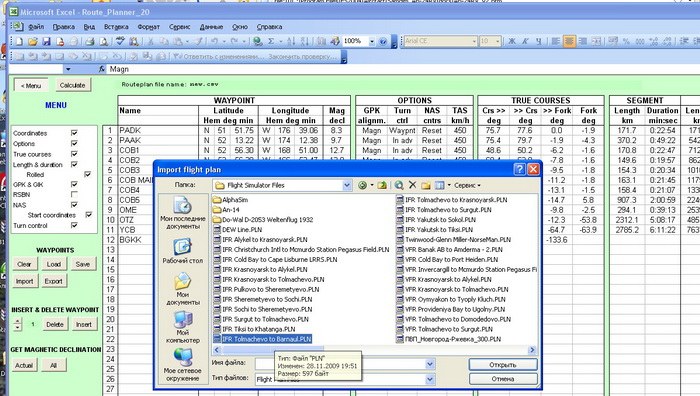700x396 pixels.
Task: Open the AlphaSim folder
Action: click(230, 200)
